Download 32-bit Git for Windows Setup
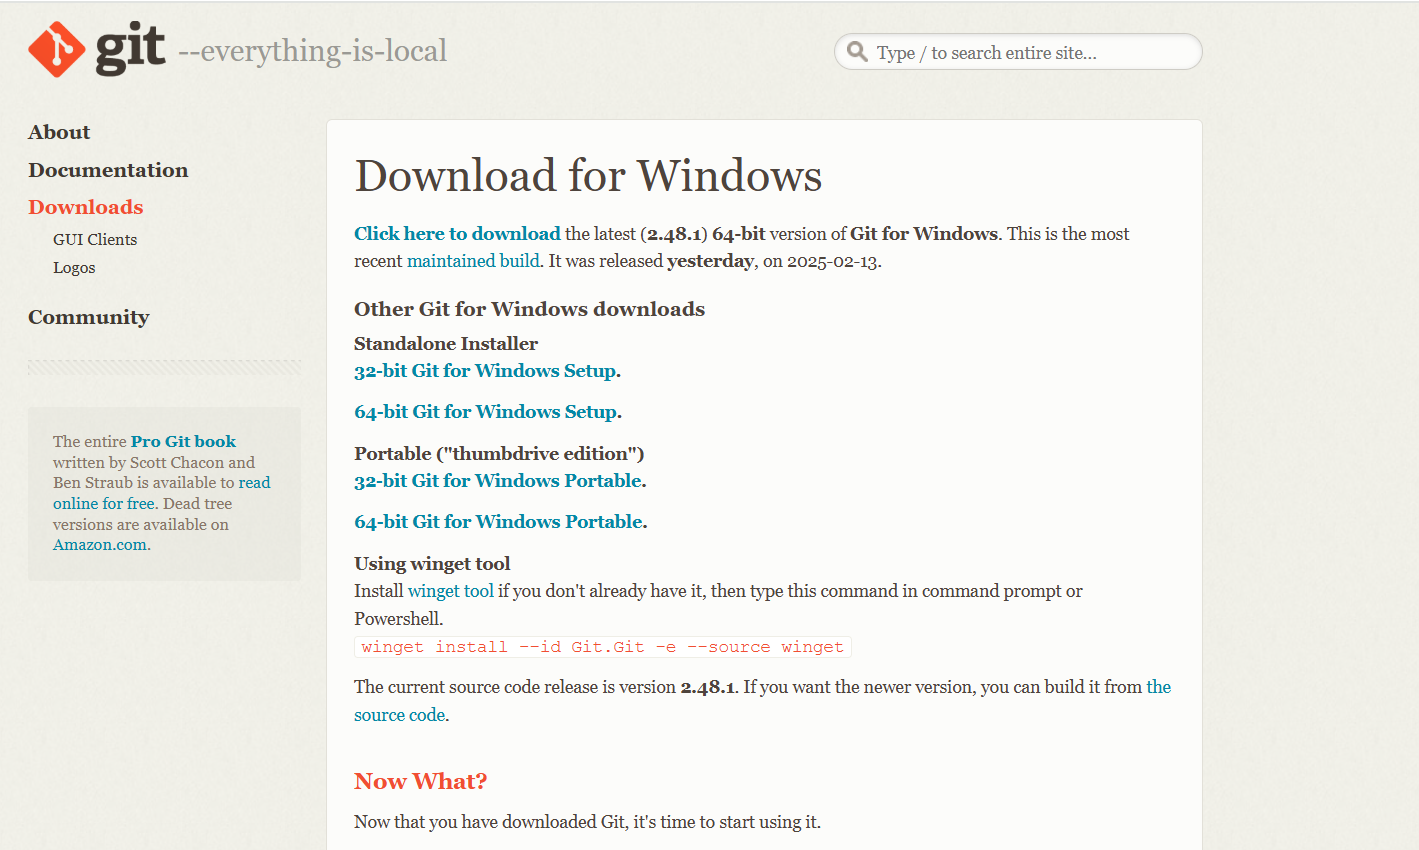This screenshot has height=850, width=1419. [485, 371]
